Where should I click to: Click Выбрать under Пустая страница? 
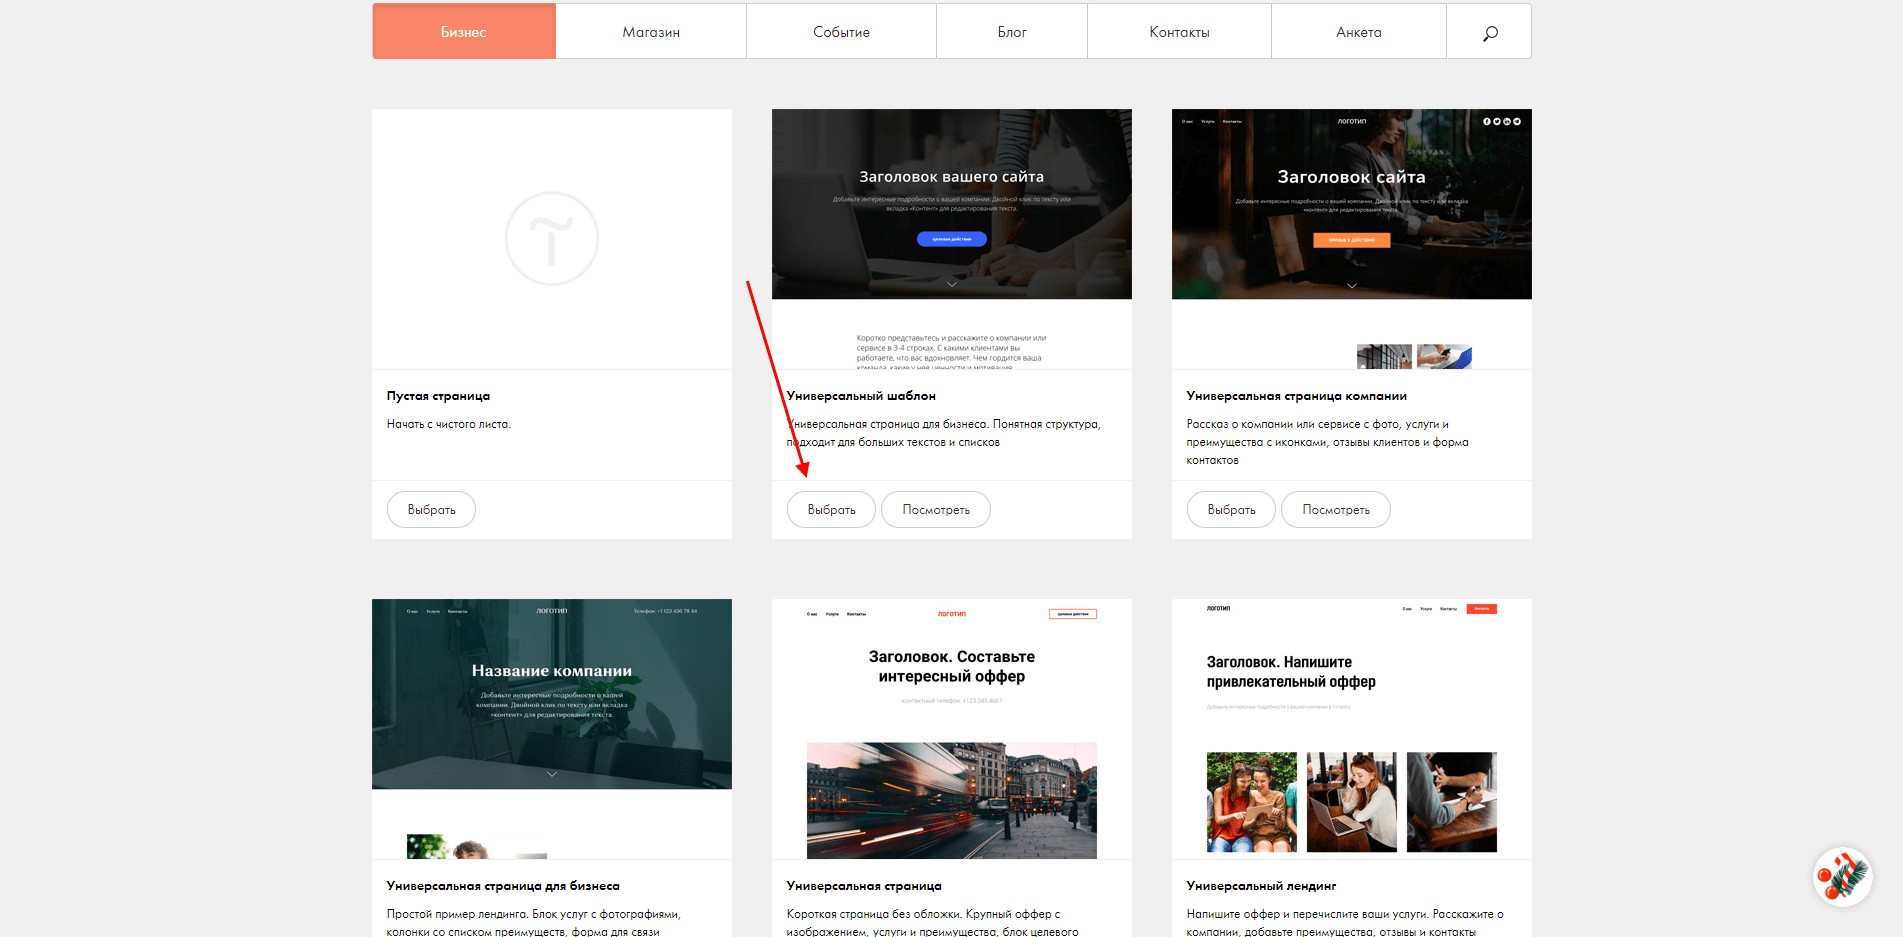pos(431,509)
